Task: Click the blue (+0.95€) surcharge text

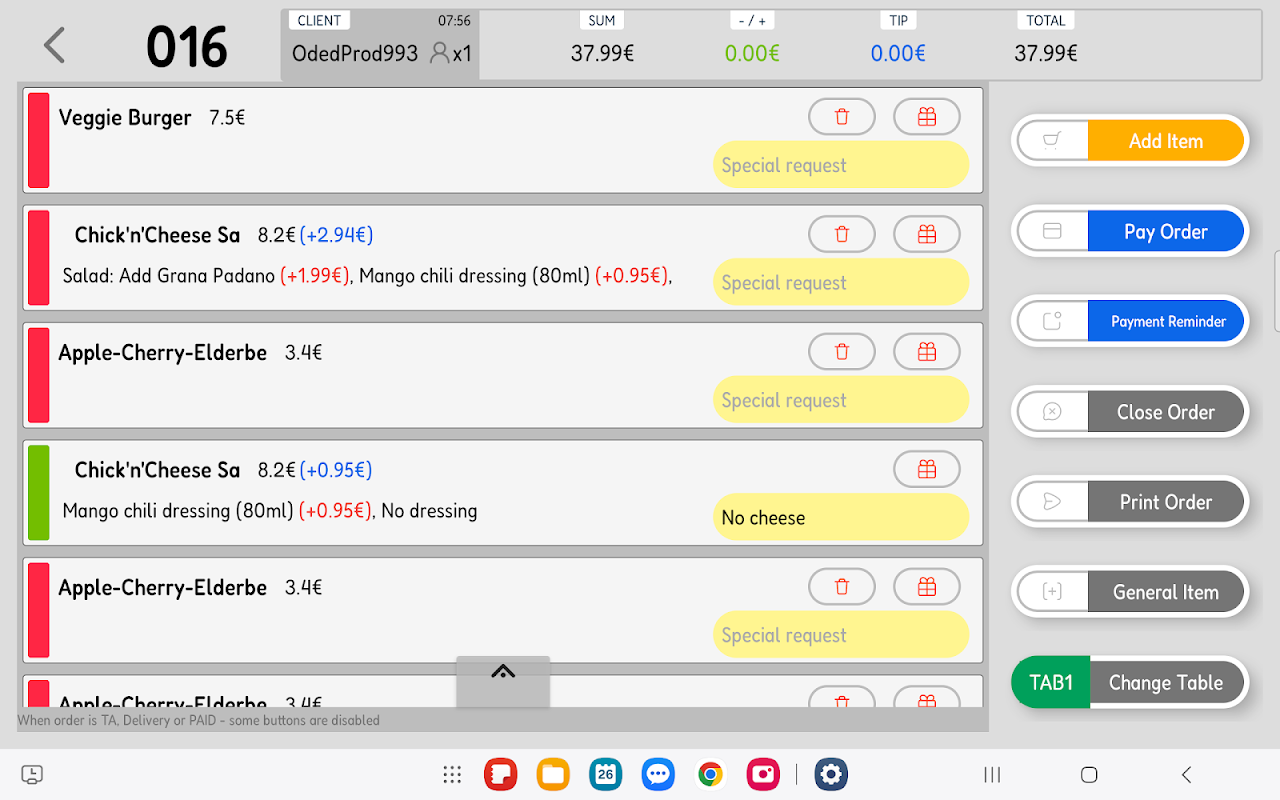Action: coord(336,470)
